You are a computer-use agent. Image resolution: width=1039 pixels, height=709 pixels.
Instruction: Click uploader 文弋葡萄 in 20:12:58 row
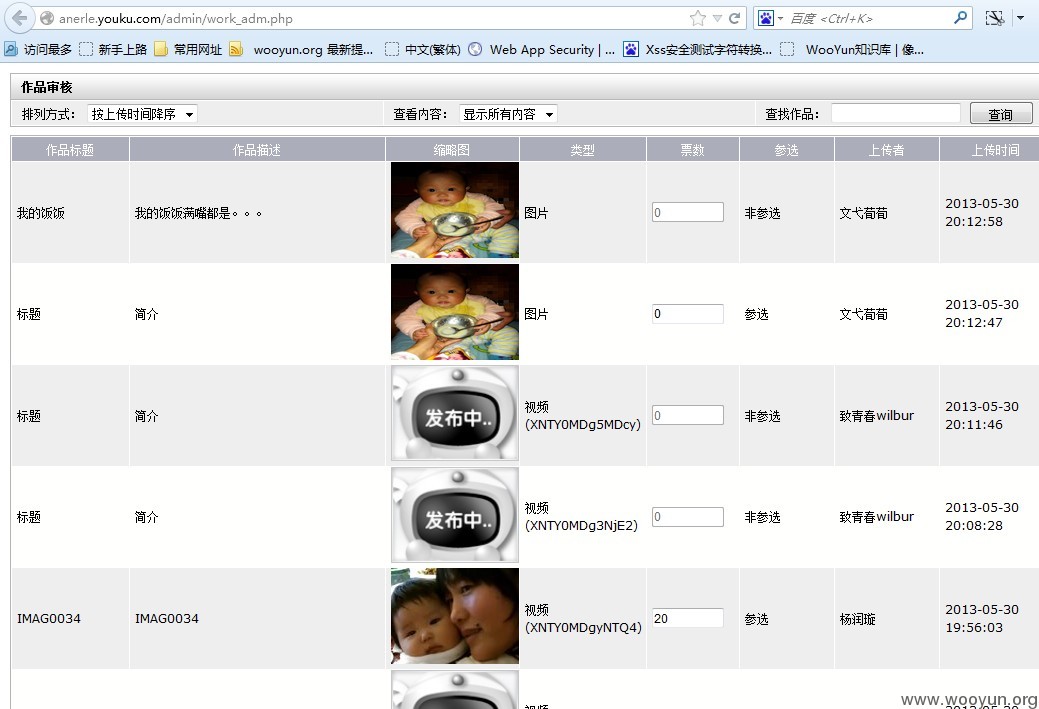coord(863,213)
